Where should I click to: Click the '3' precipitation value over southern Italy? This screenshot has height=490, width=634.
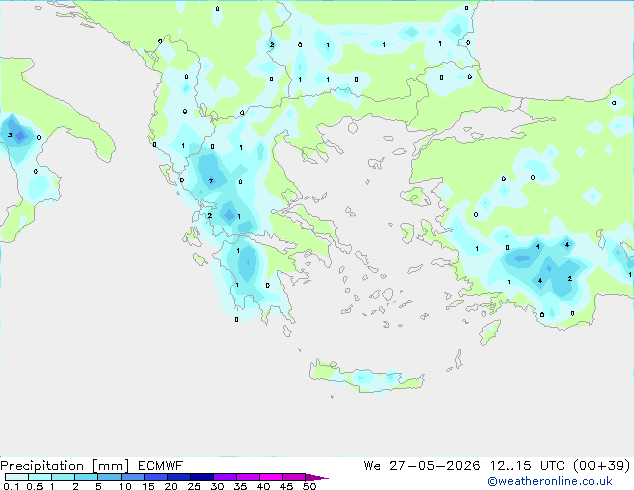pos(10,135)
